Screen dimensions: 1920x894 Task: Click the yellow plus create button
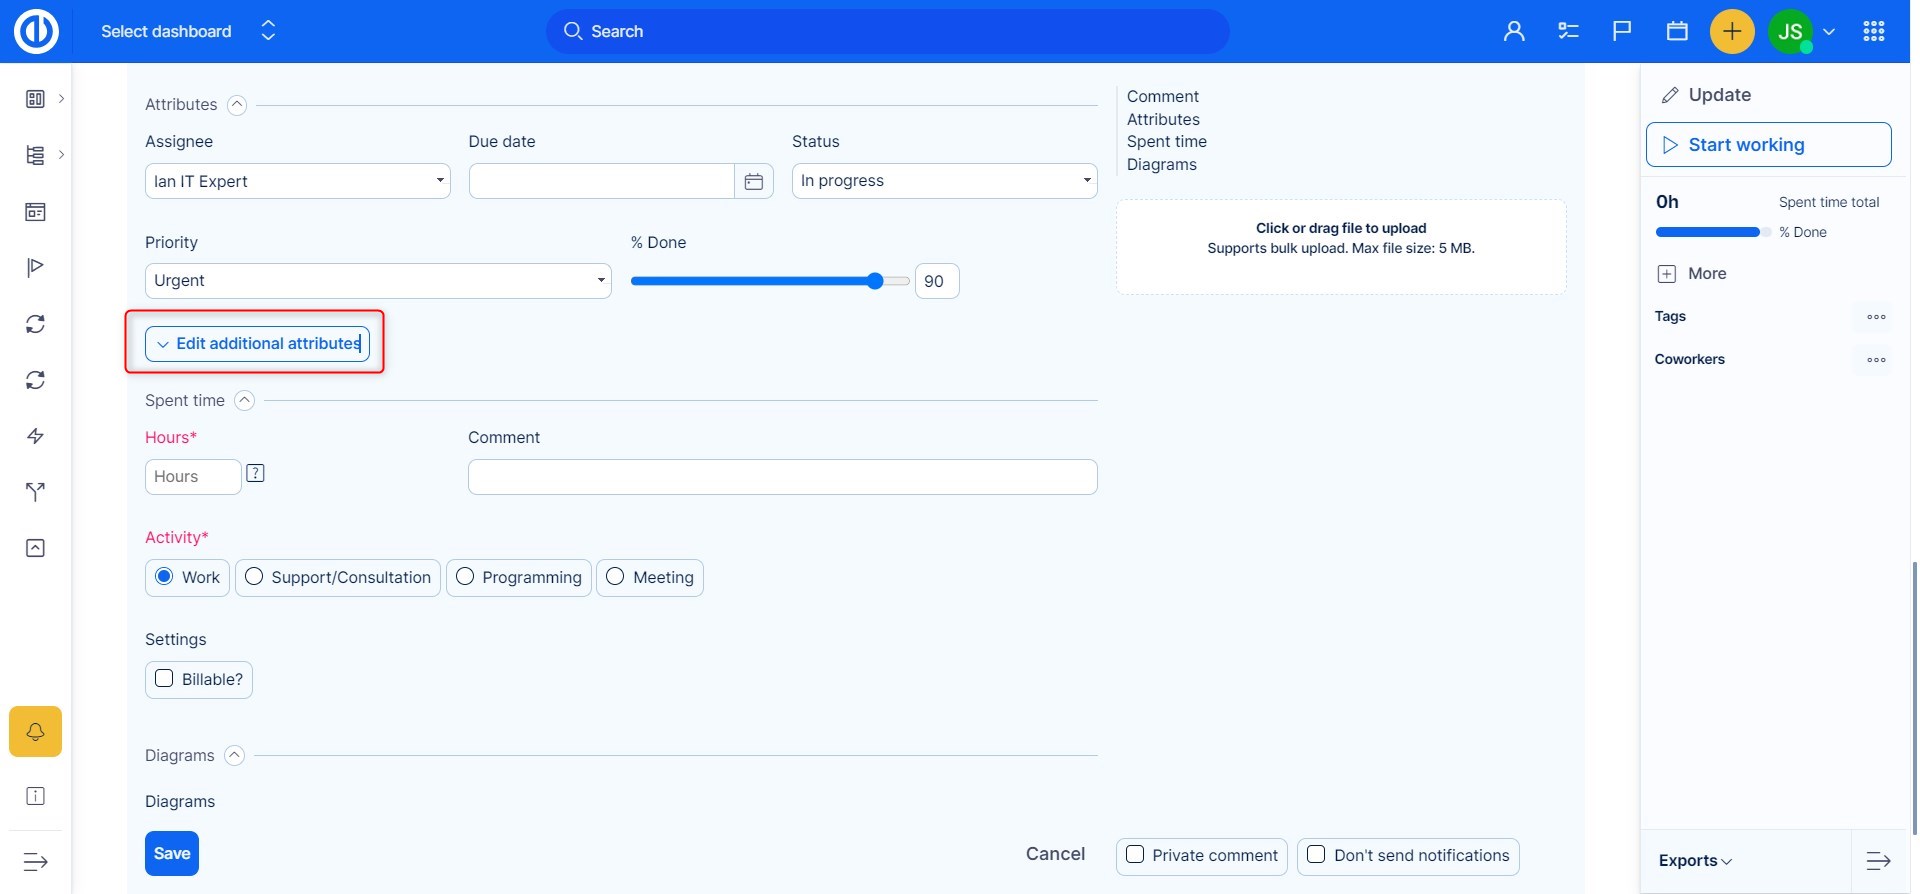[x=1732, y=32]
